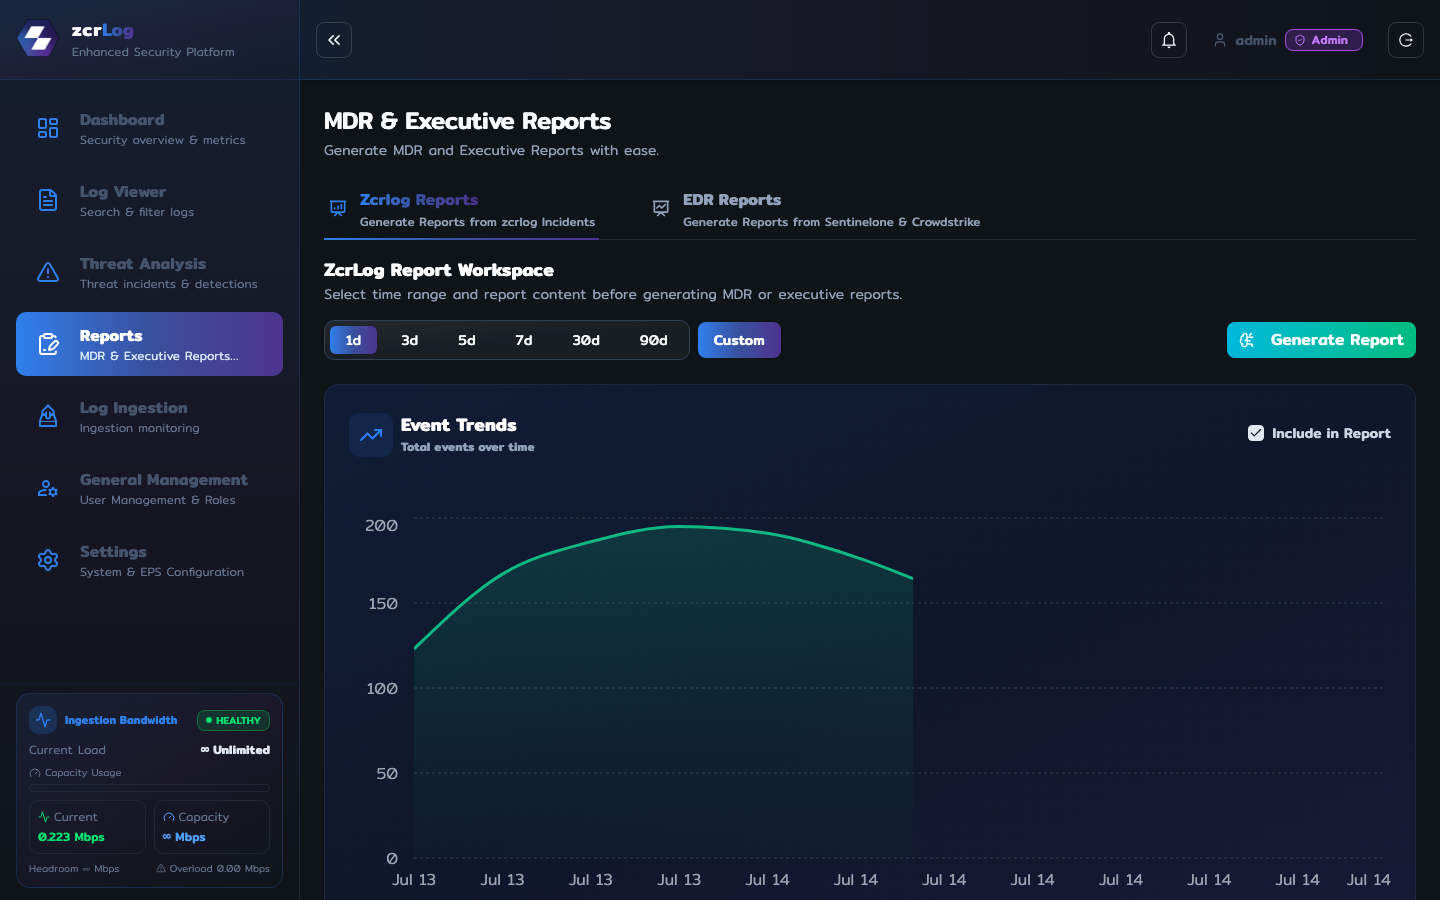Click the Settings gear icon
The width and height of the screenshot is (1440, 900).
tap(48, 560)
